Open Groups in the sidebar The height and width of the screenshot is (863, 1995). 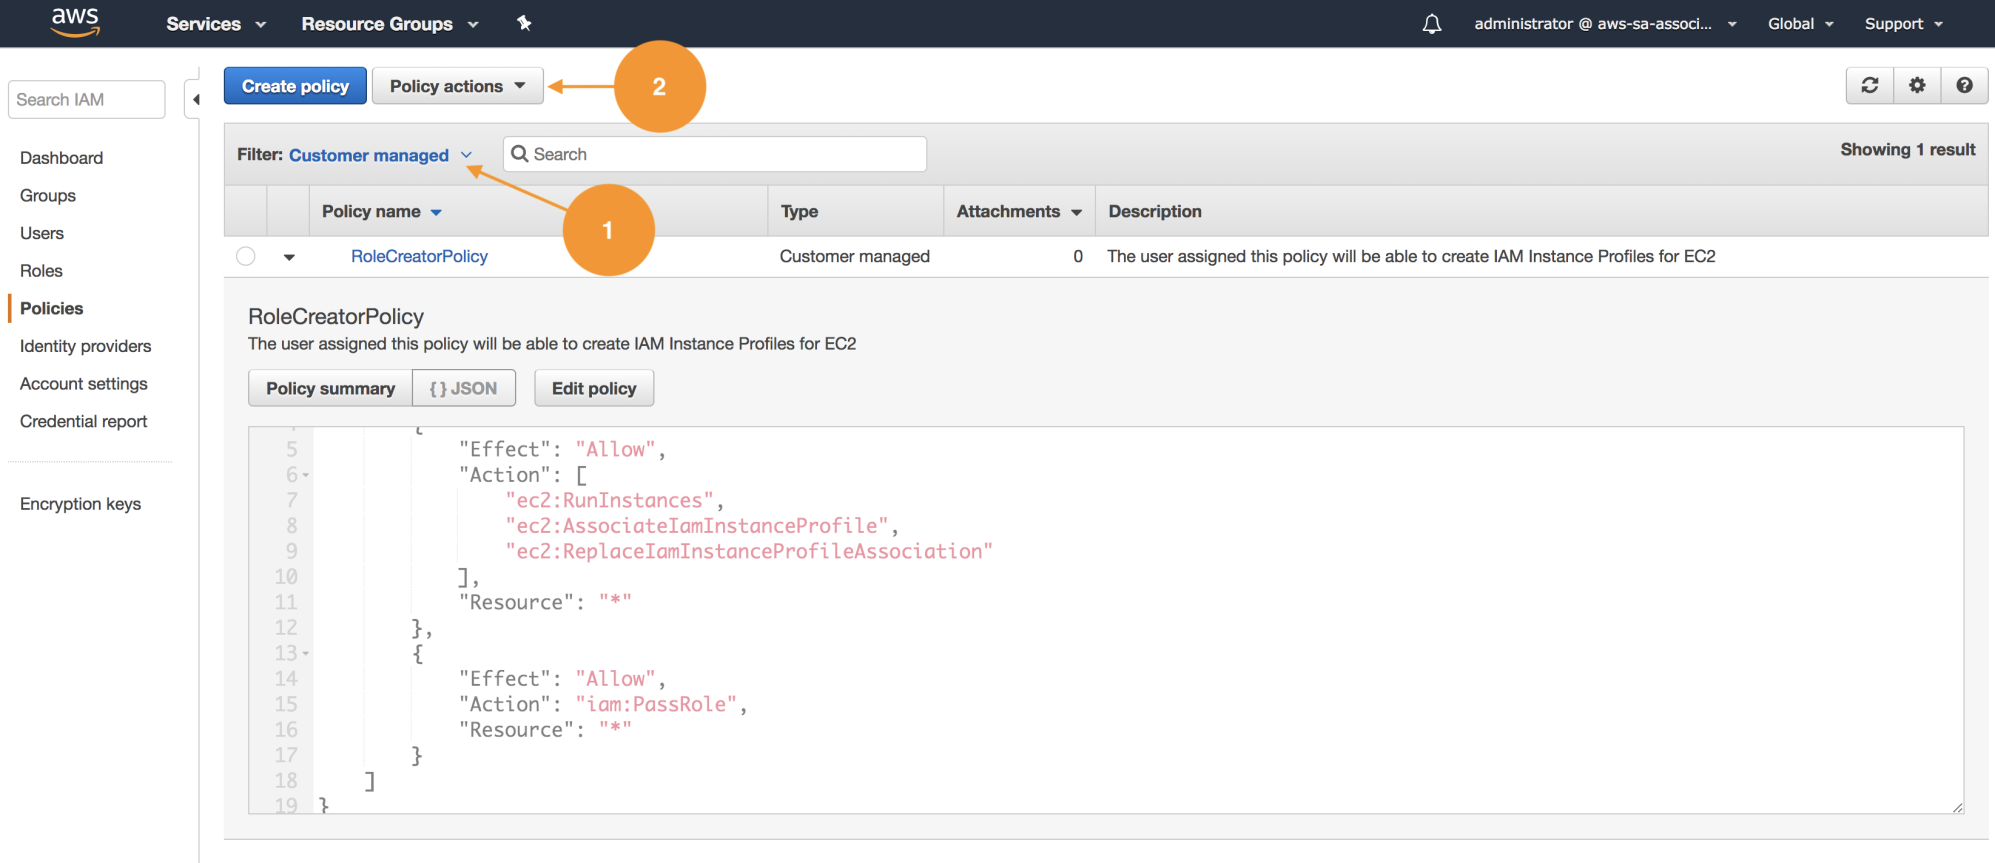click(48, 196)
